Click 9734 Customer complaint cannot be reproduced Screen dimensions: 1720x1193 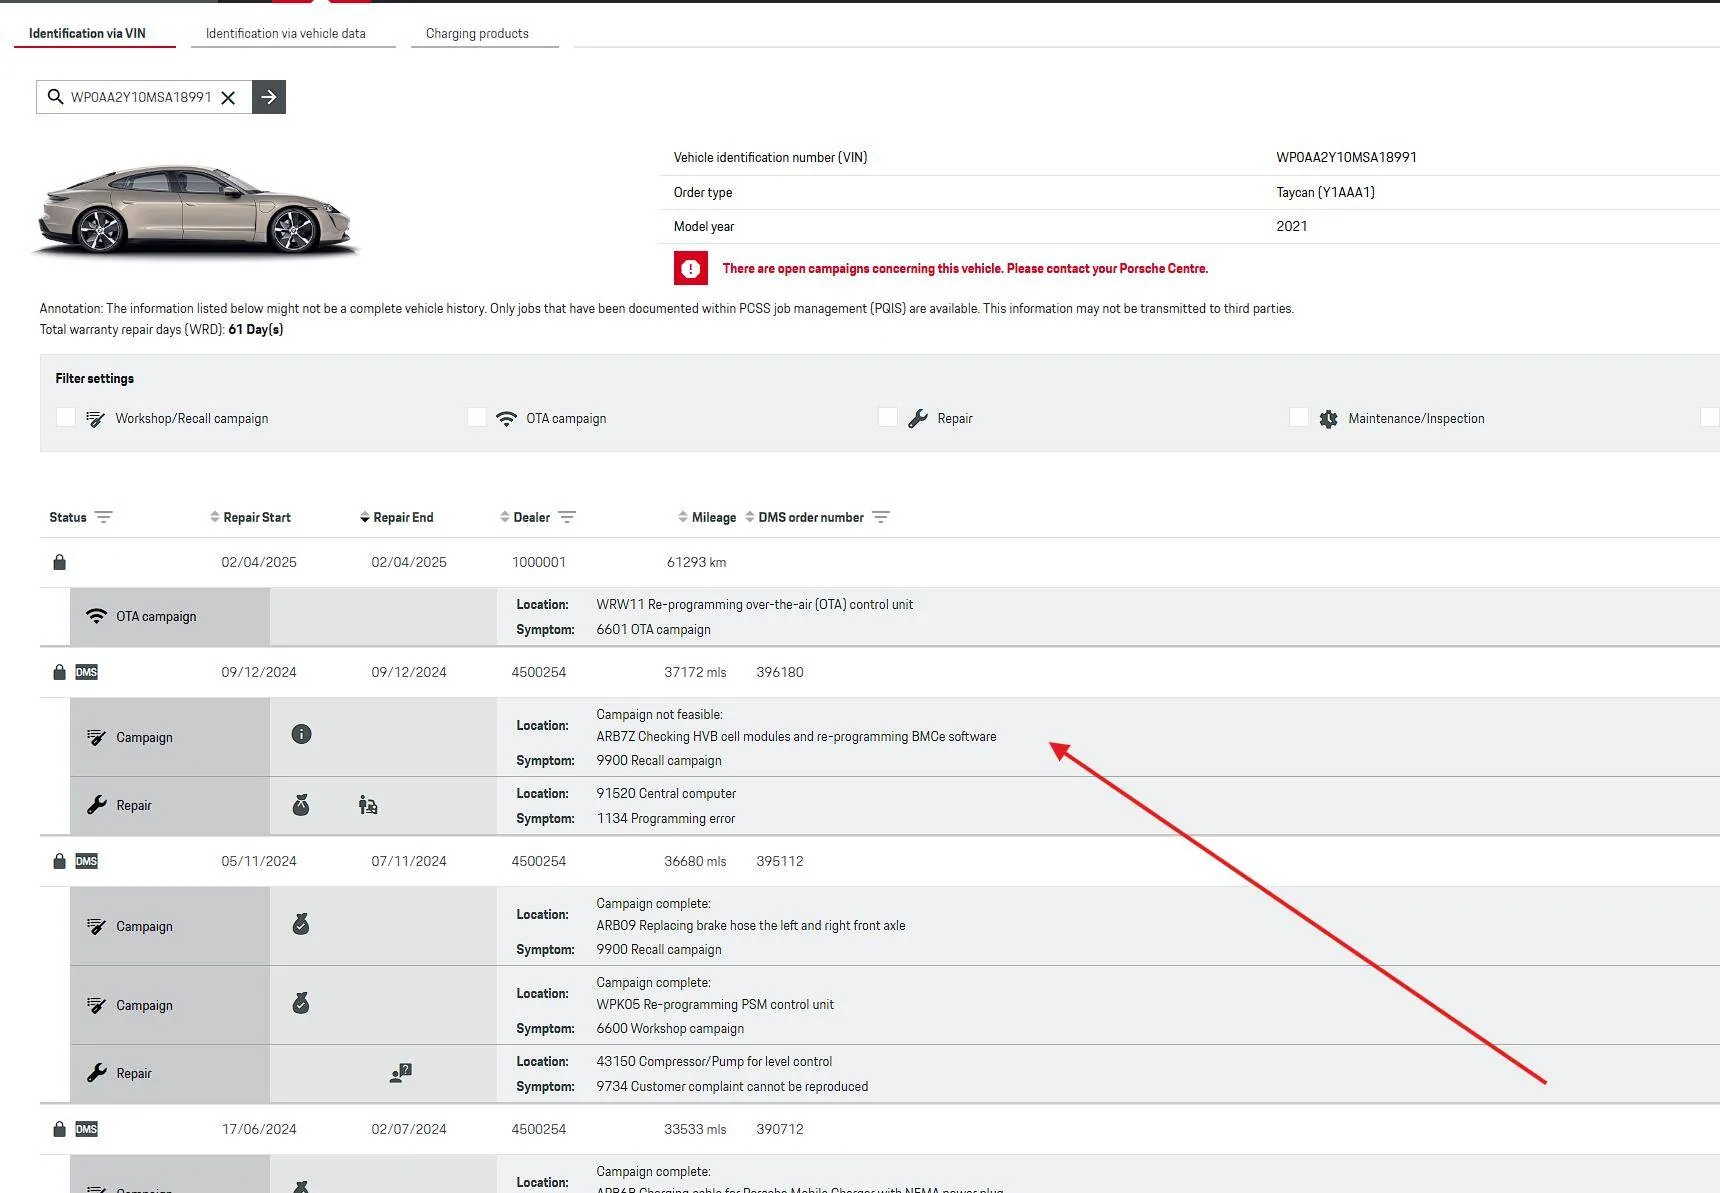point(732,1086)
